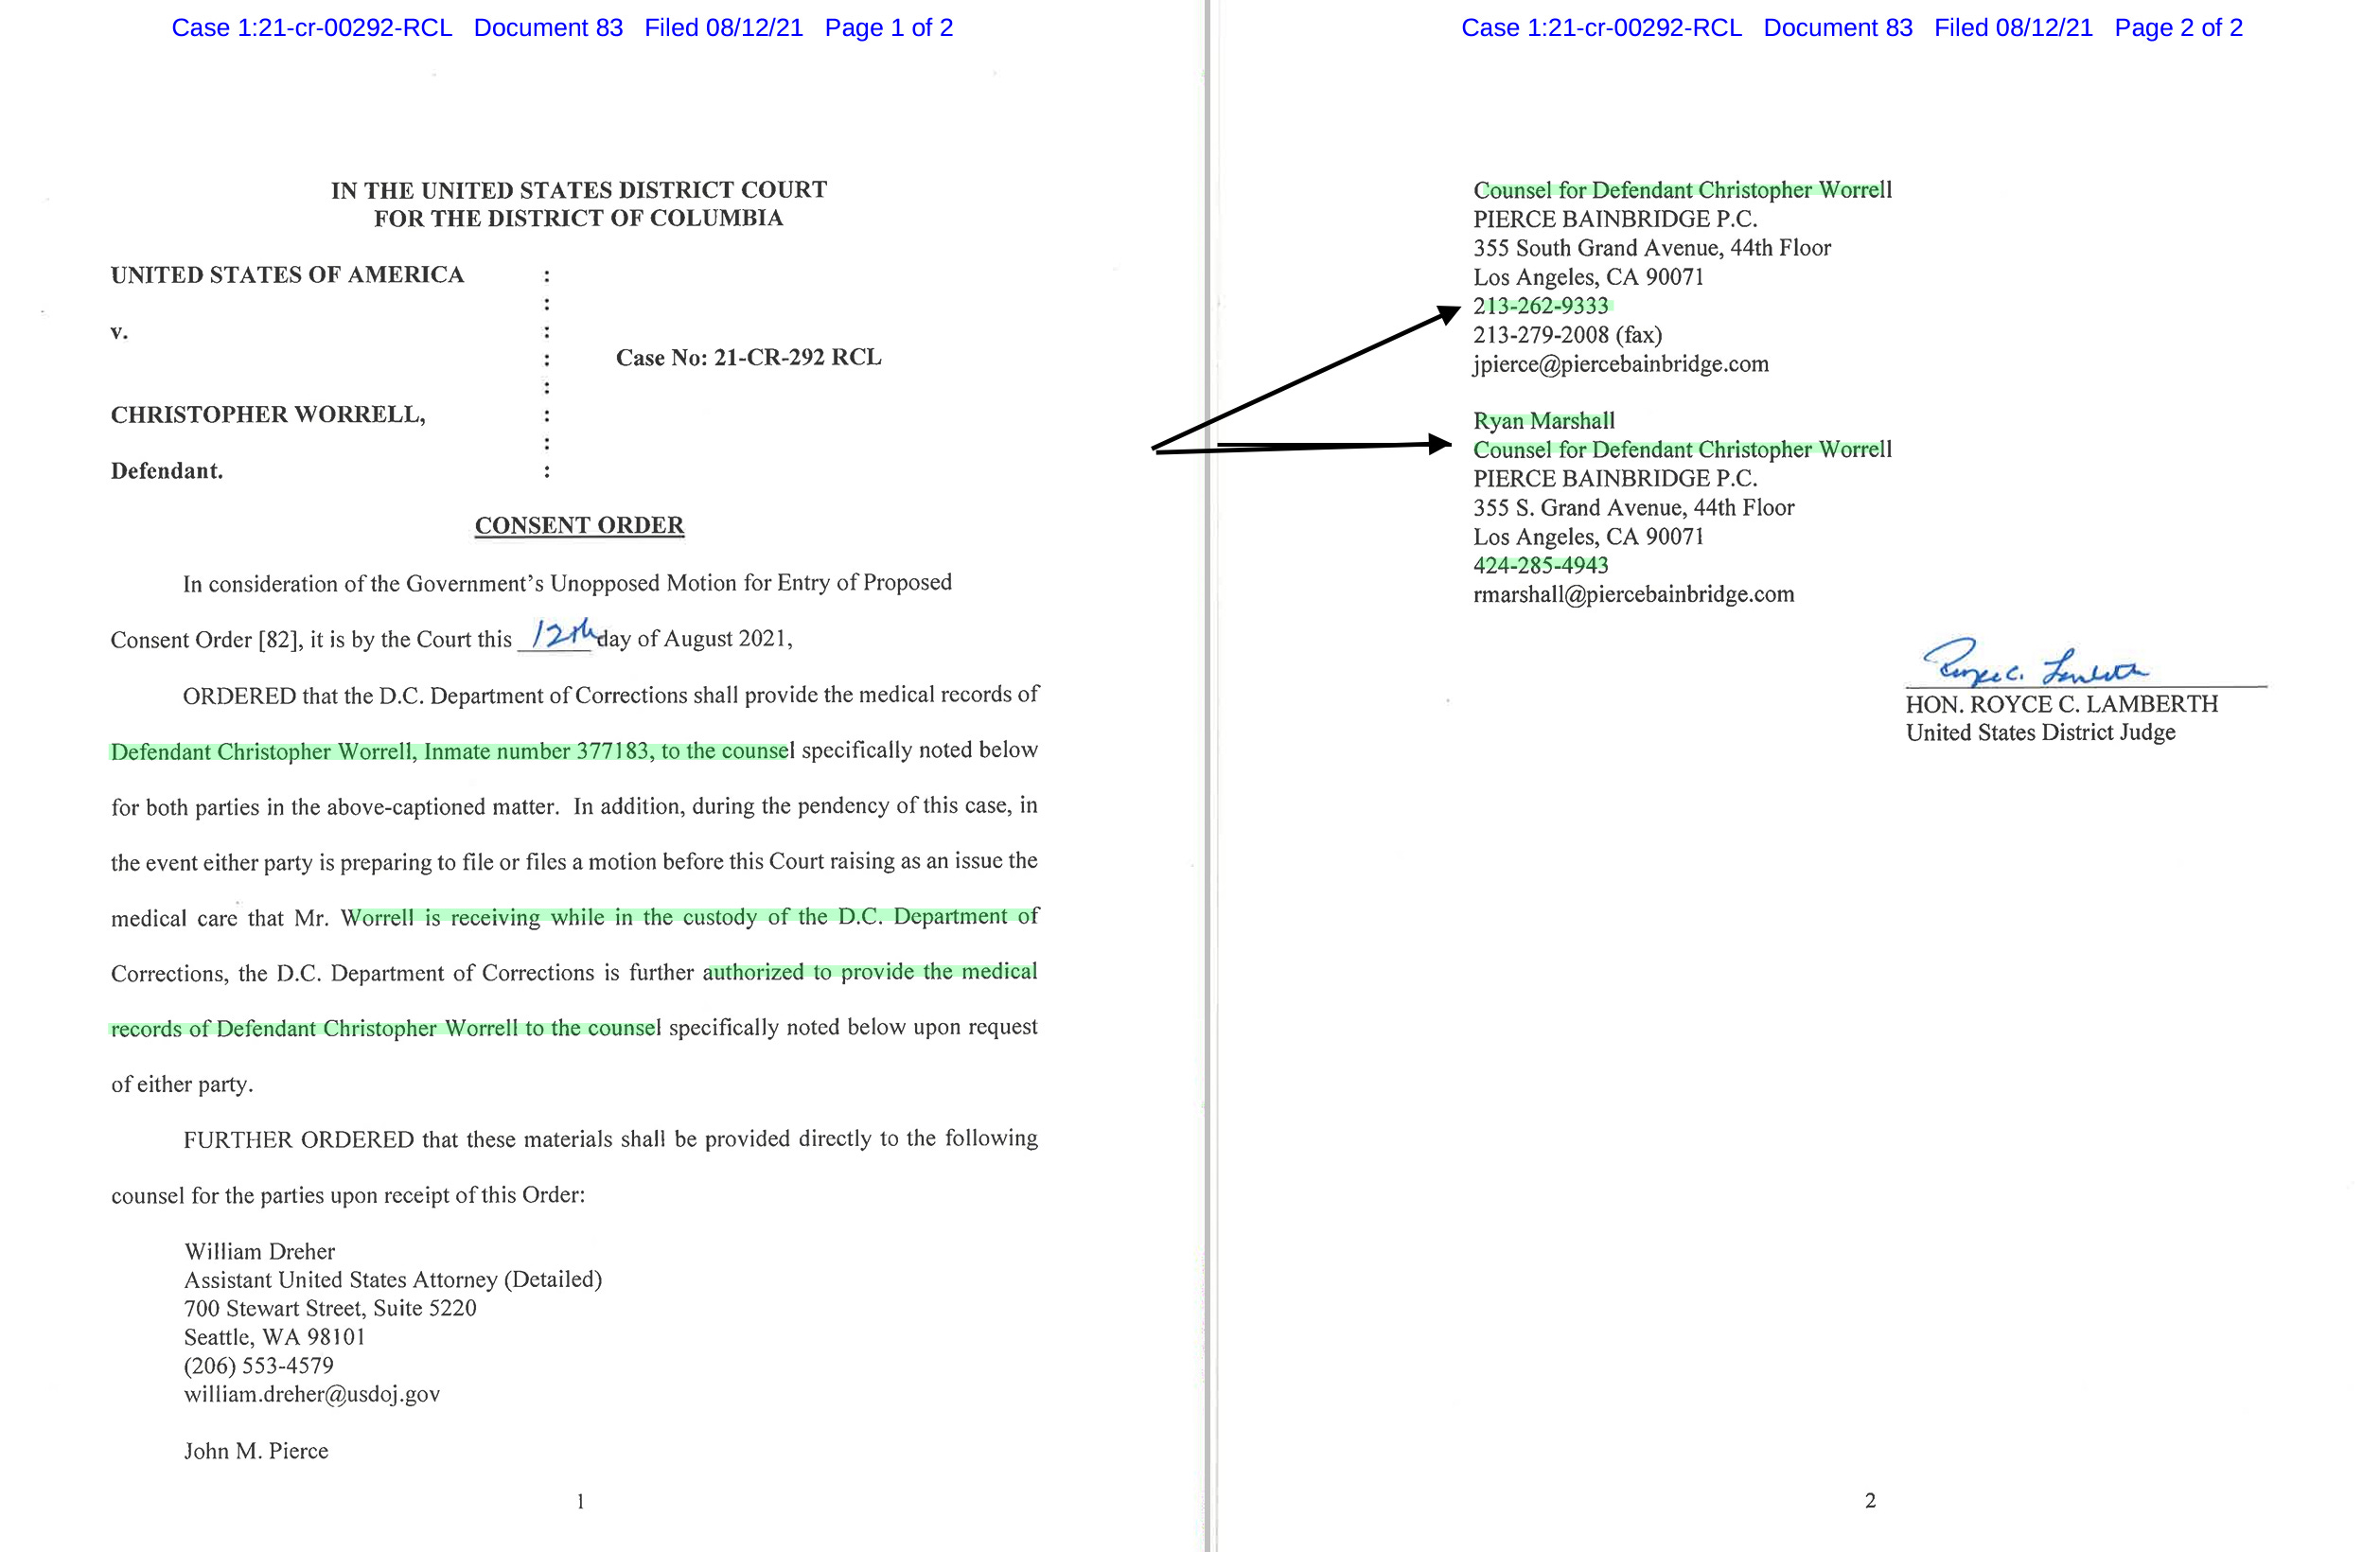Click the judge's handwritten signature
Image resolution: width=2380 pixels, height=1552 pixels.
coord(2034,662)
